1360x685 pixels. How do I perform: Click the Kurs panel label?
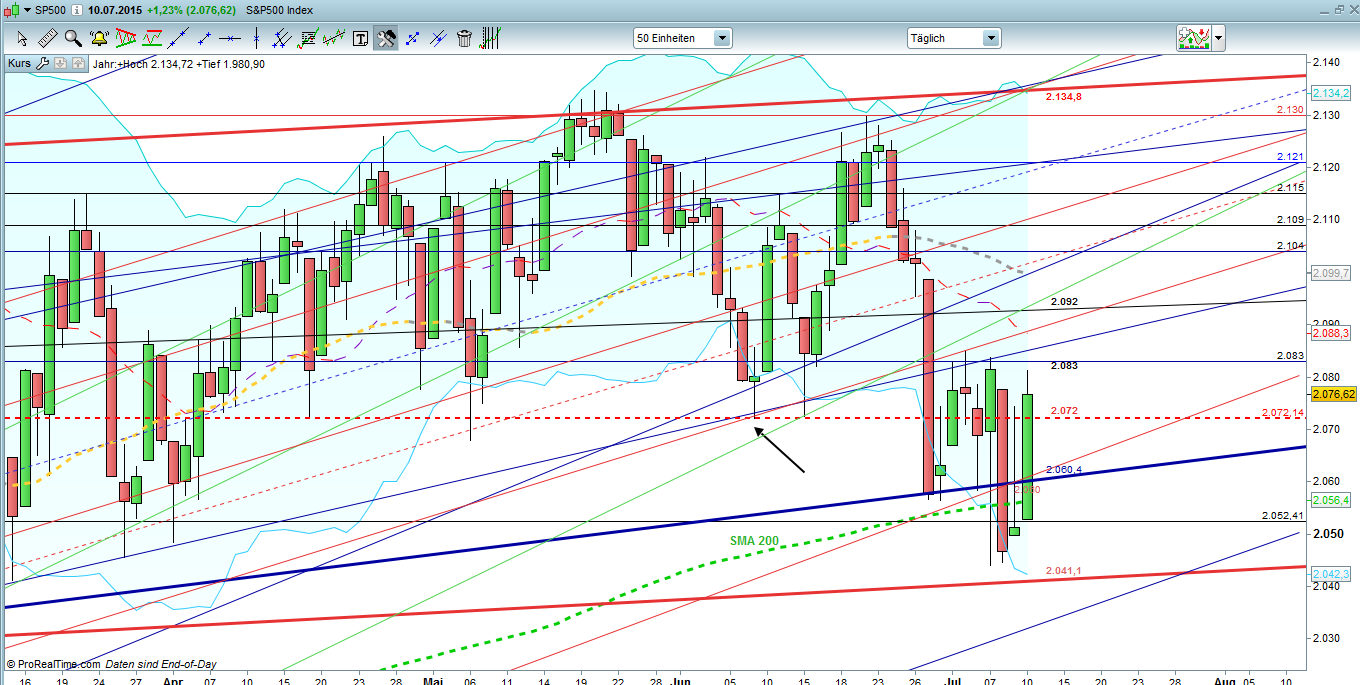(x=19, y=64)
